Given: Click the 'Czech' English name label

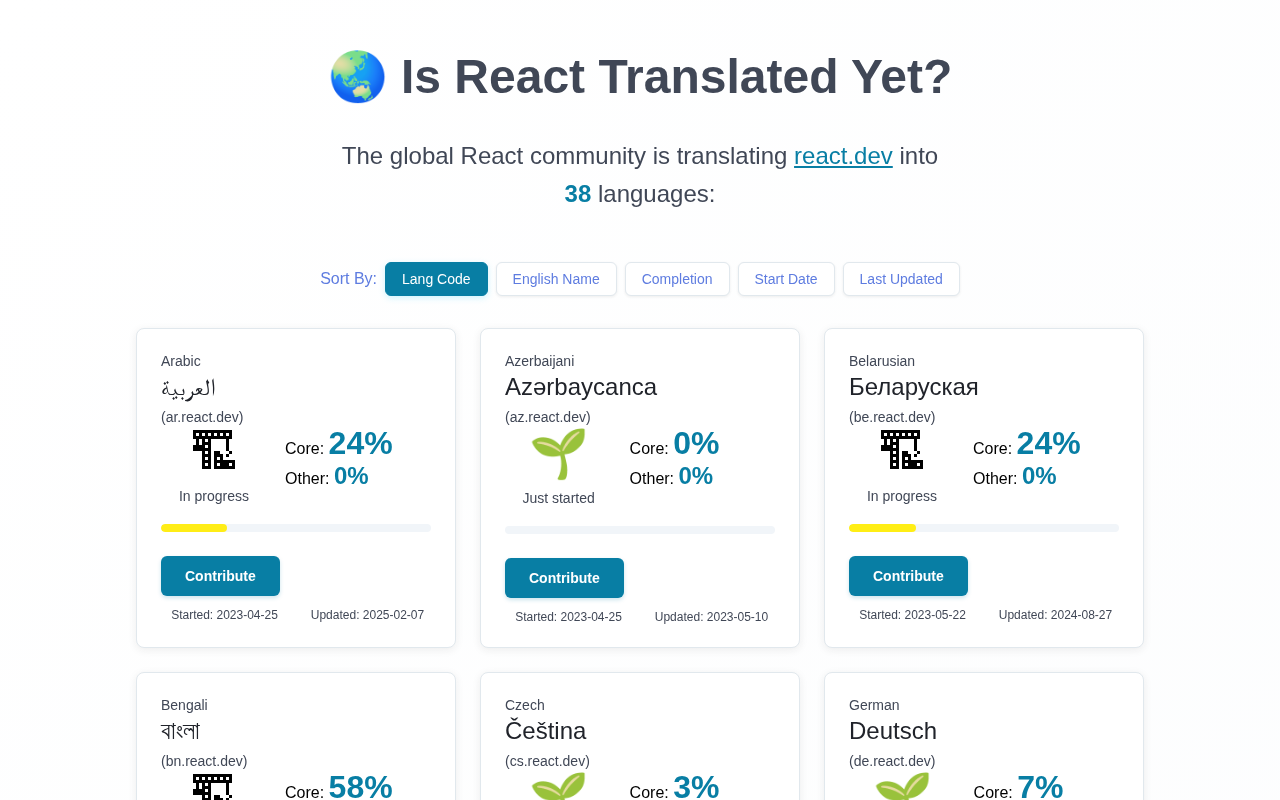Looking at the screenshot, I should click(x=525, y=705).
